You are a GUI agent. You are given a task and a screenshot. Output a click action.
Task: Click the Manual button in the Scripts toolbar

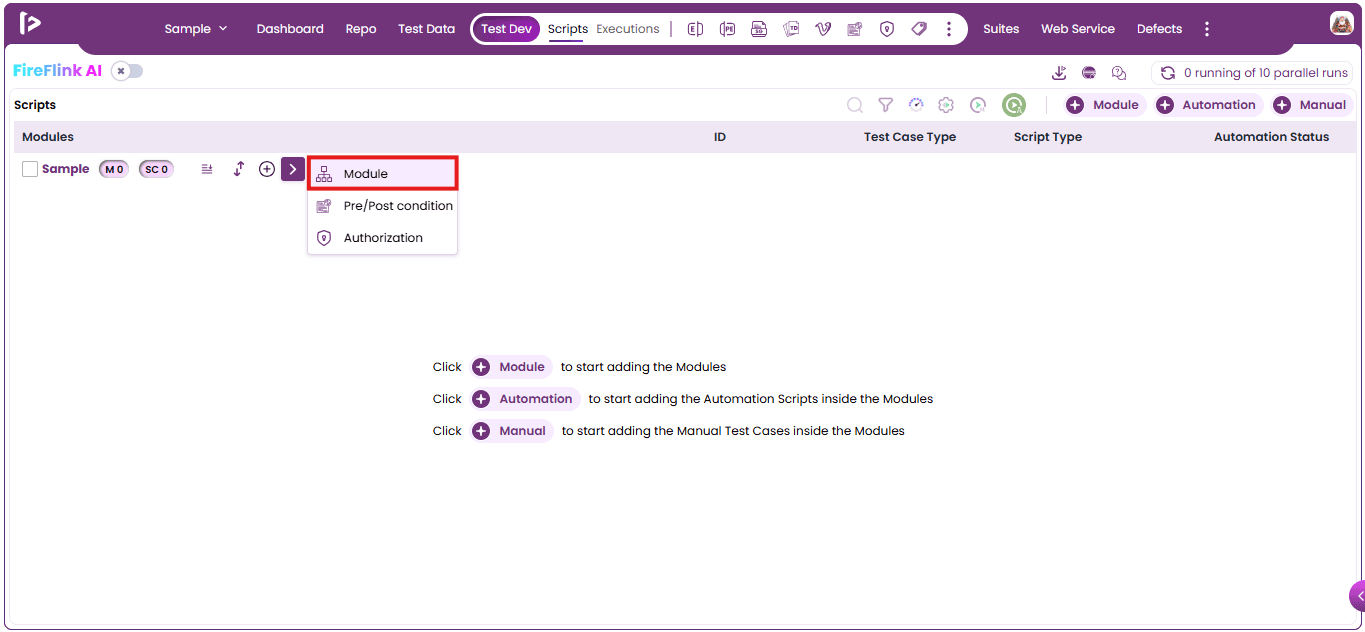pos(1313,105)
